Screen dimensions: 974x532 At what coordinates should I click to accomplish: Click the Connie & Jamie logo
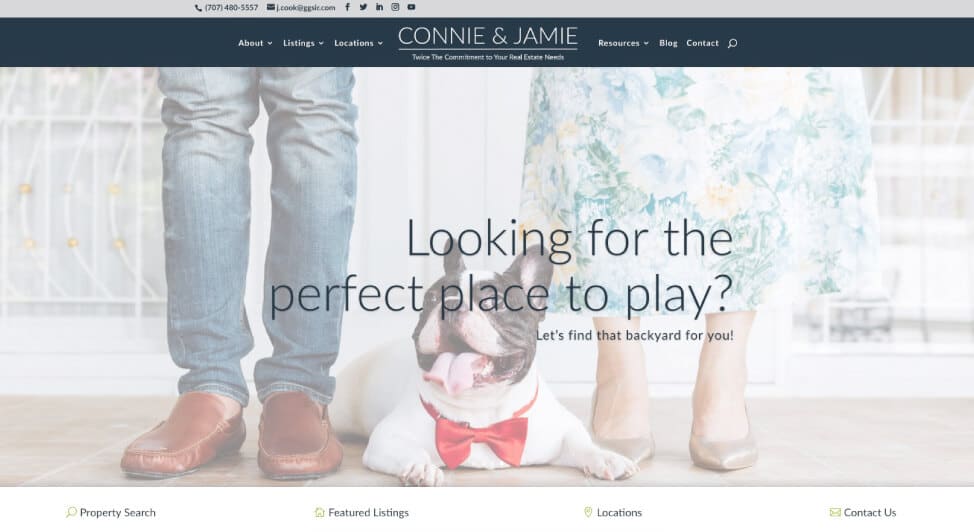coord(488,43)
